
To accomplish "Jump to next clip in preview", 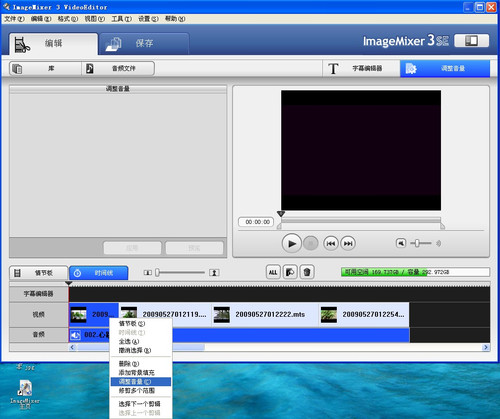I will [348, 244].
